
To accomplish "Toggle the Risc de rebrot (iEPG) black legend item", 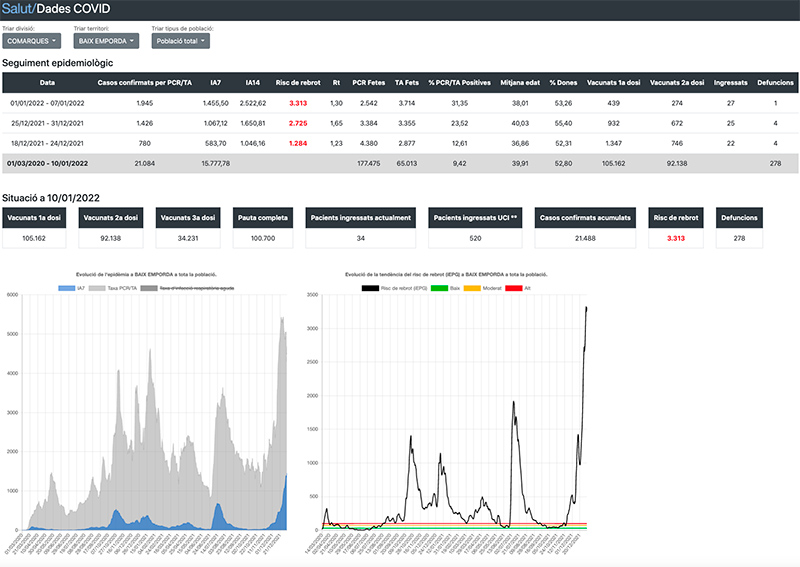I will [x=394, y=288].
